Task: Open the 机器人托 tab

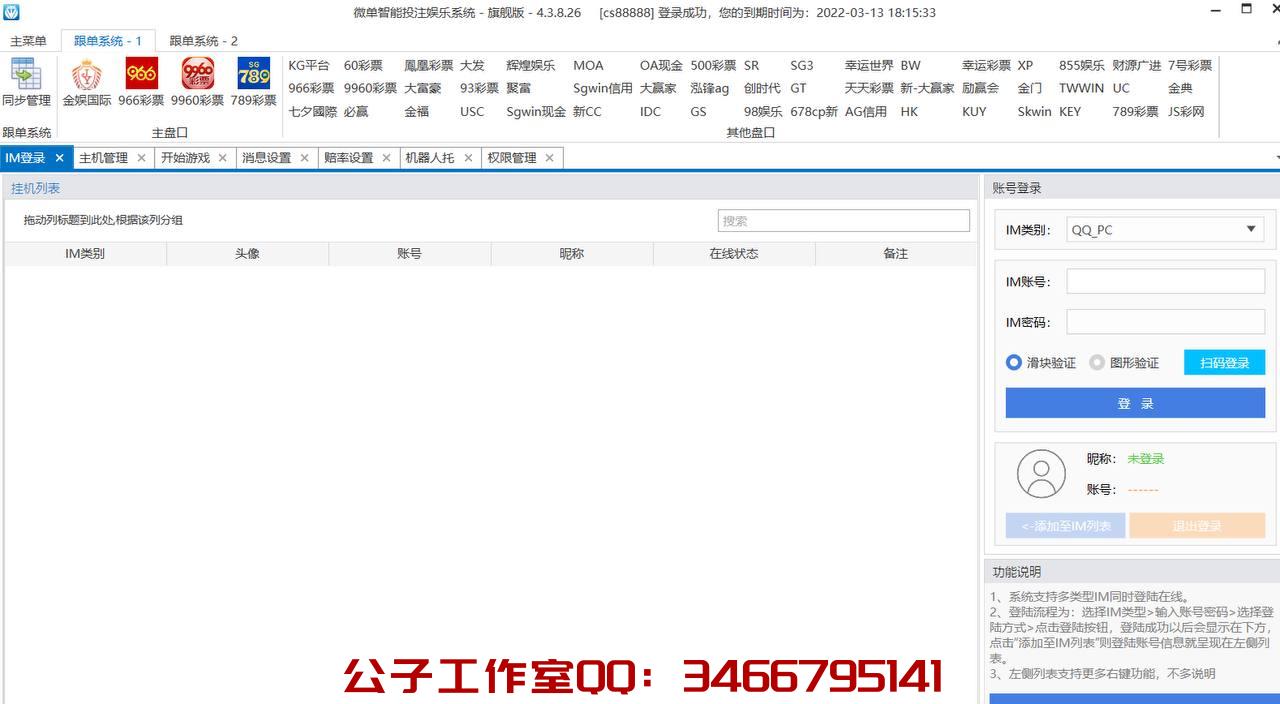Action: [429, 158]
